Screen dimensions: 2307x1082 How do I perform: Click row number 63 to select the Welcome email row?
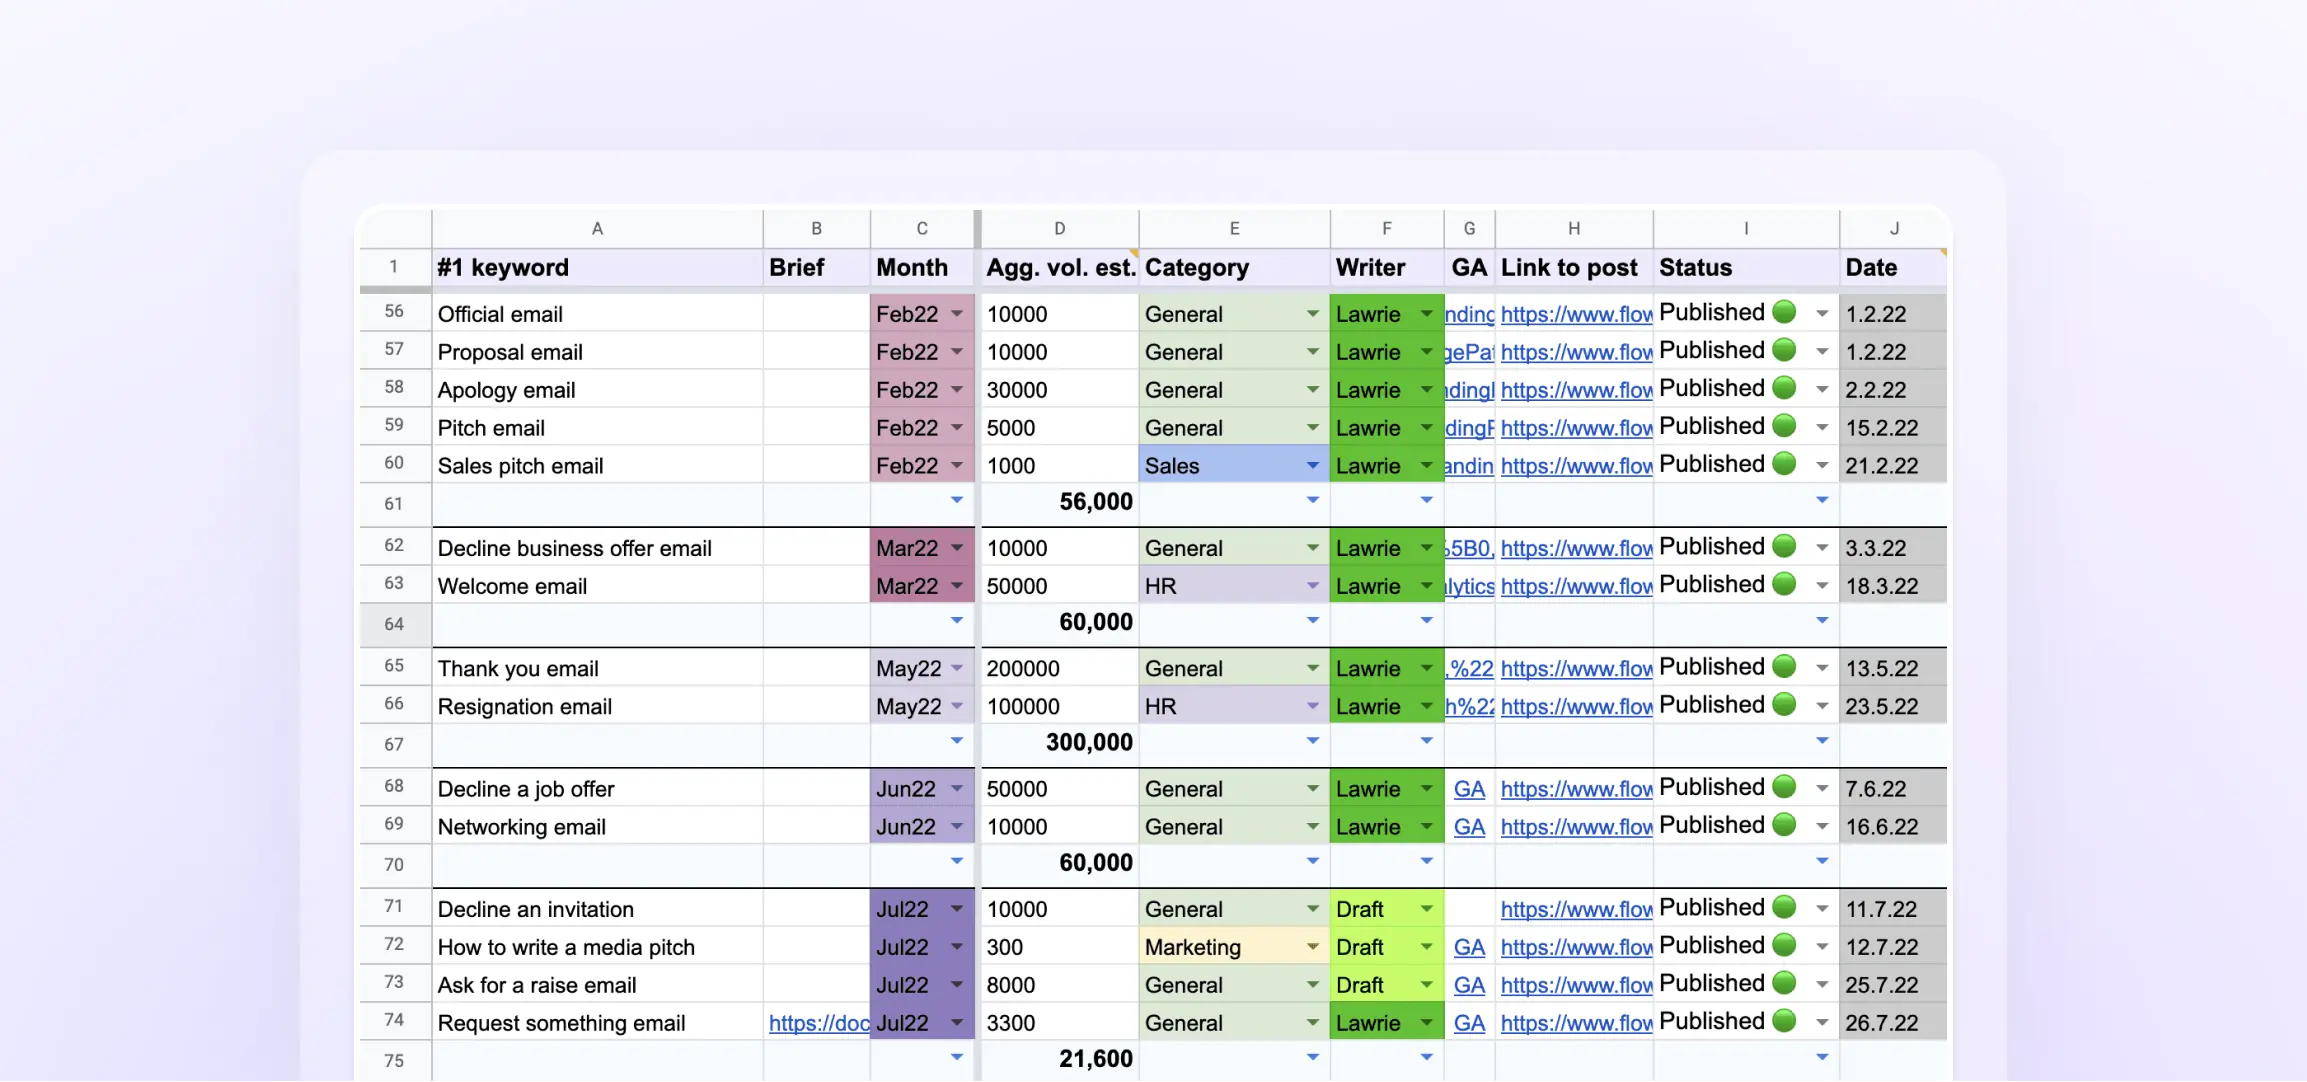pos(393,584)
